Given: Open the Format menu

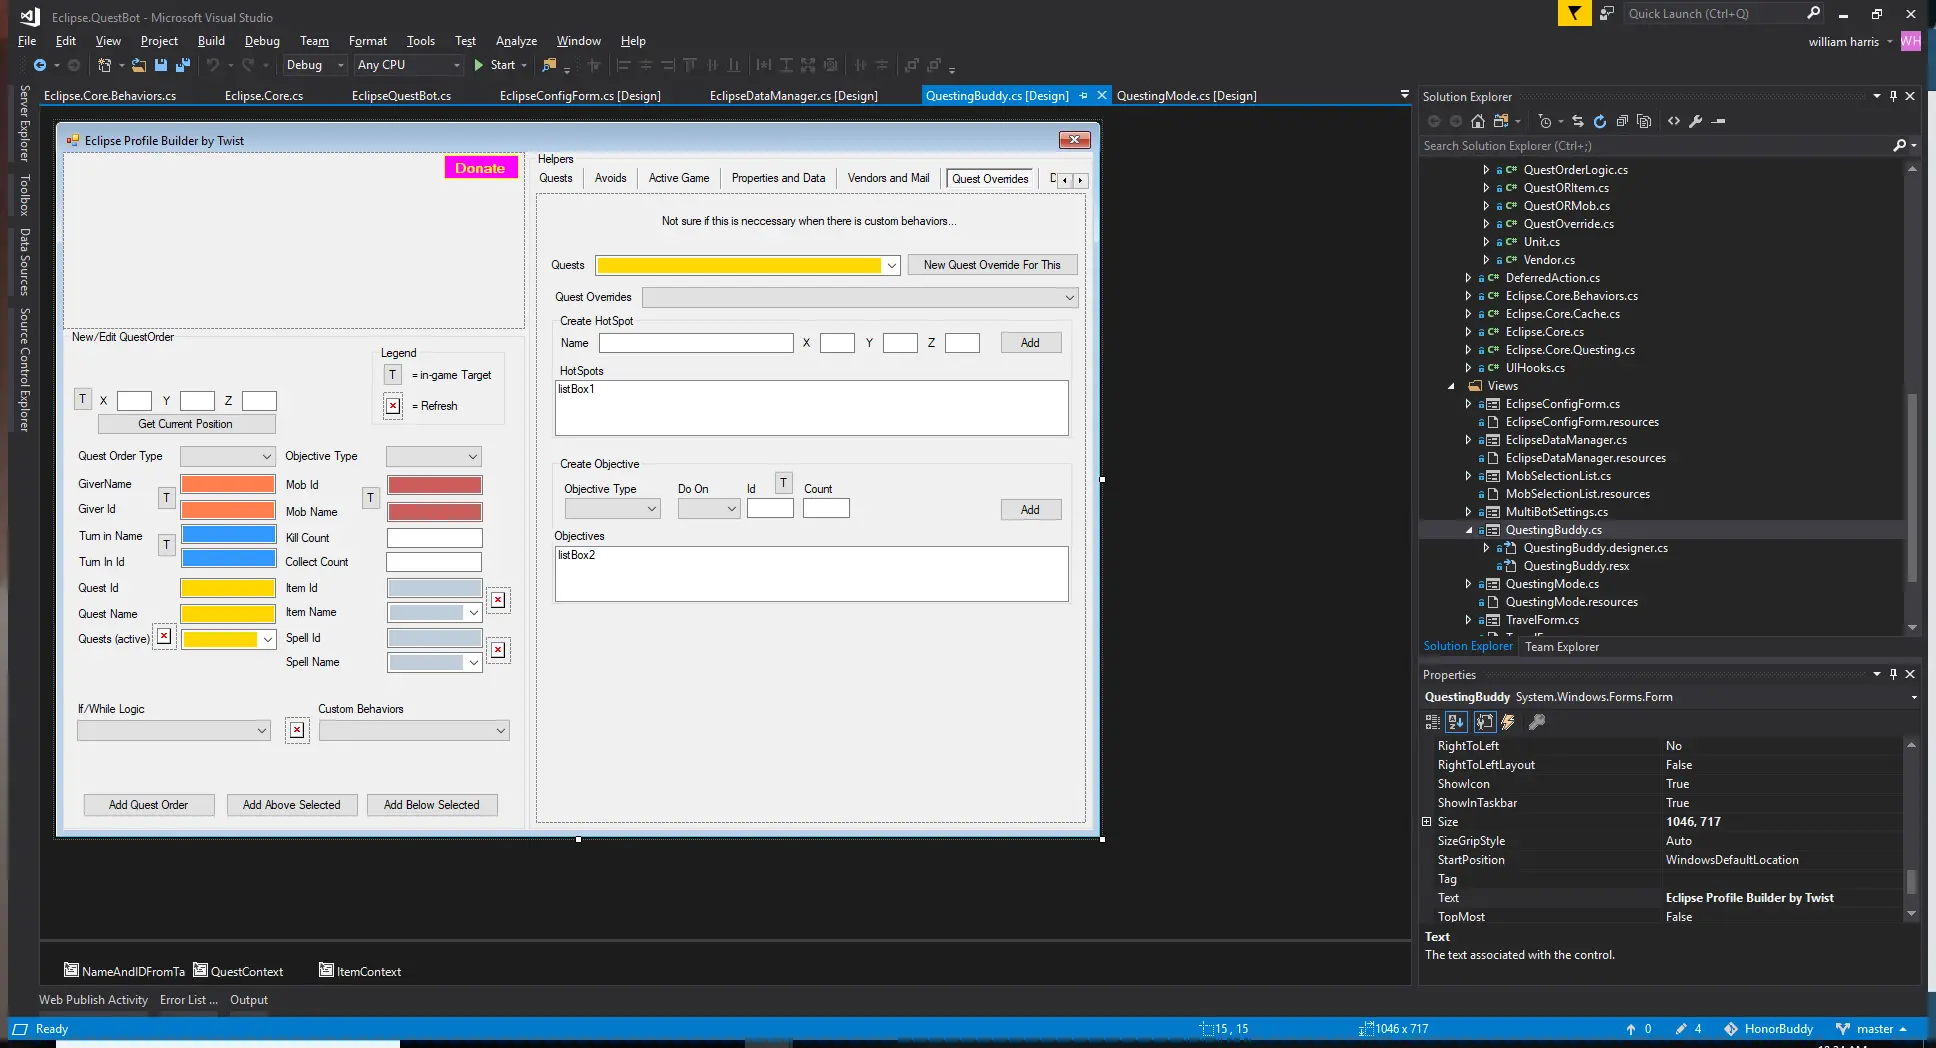Looking at the screenshot, I should 367,41.
